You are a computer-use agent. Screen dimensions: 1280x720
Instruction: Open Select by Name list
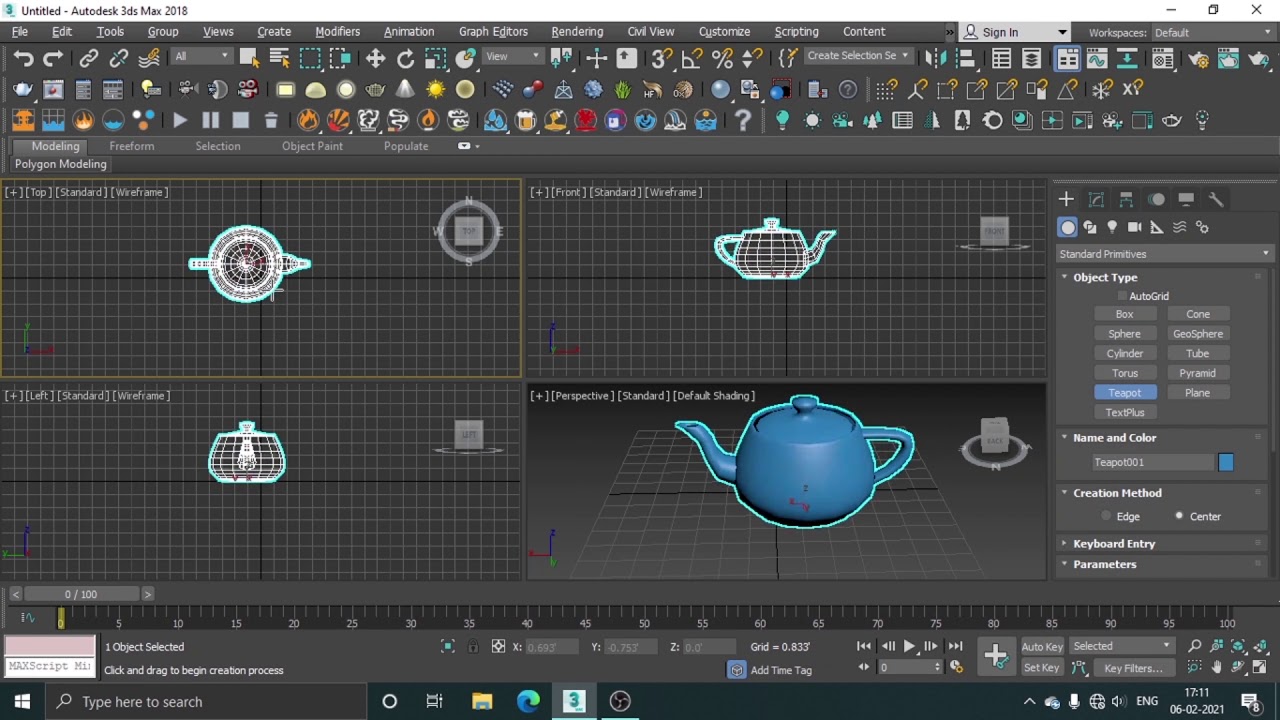(279, 59)
